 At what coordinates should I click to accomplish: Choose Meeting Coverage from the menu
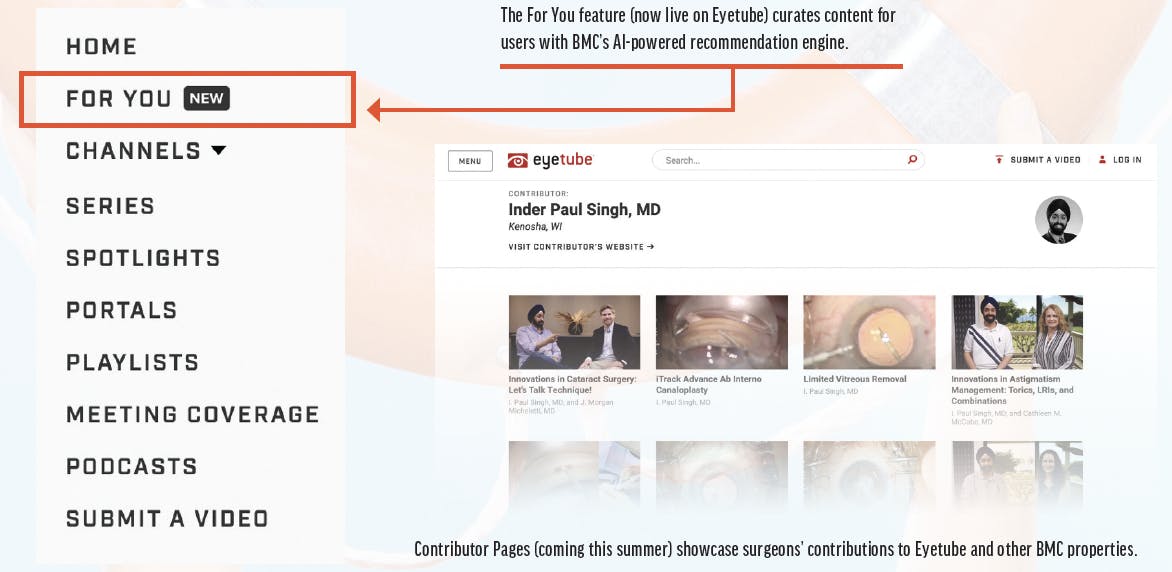[193, 414]
